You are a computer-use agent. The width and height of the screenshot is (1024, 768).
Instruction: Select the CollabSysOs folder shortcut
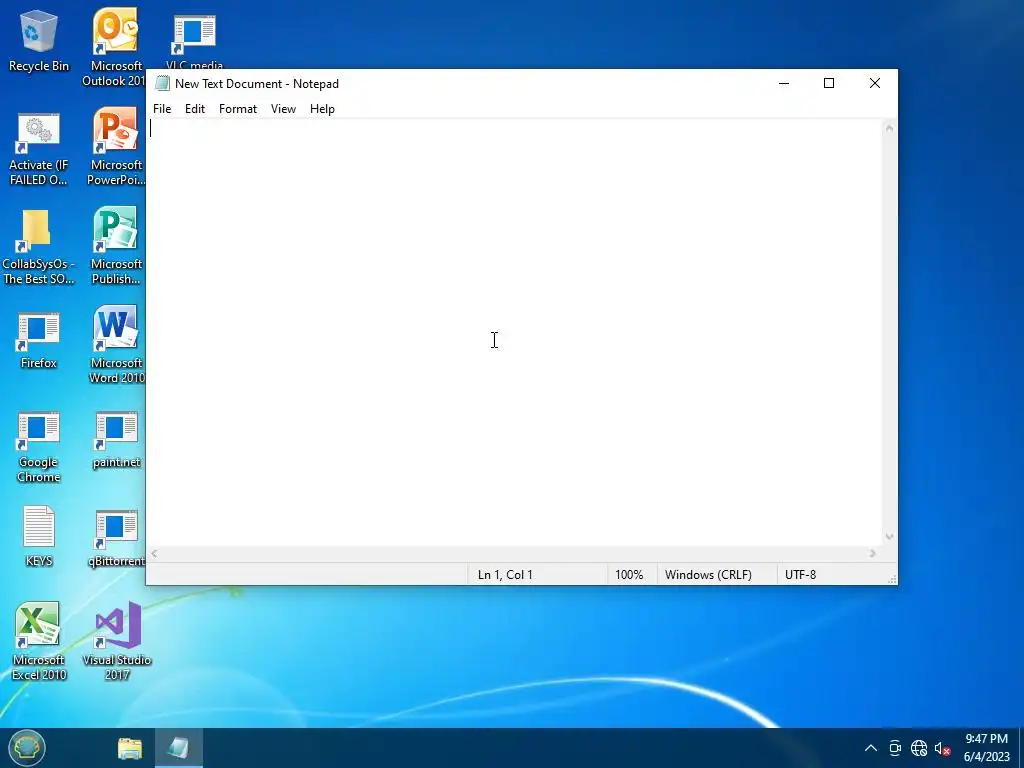38,247
